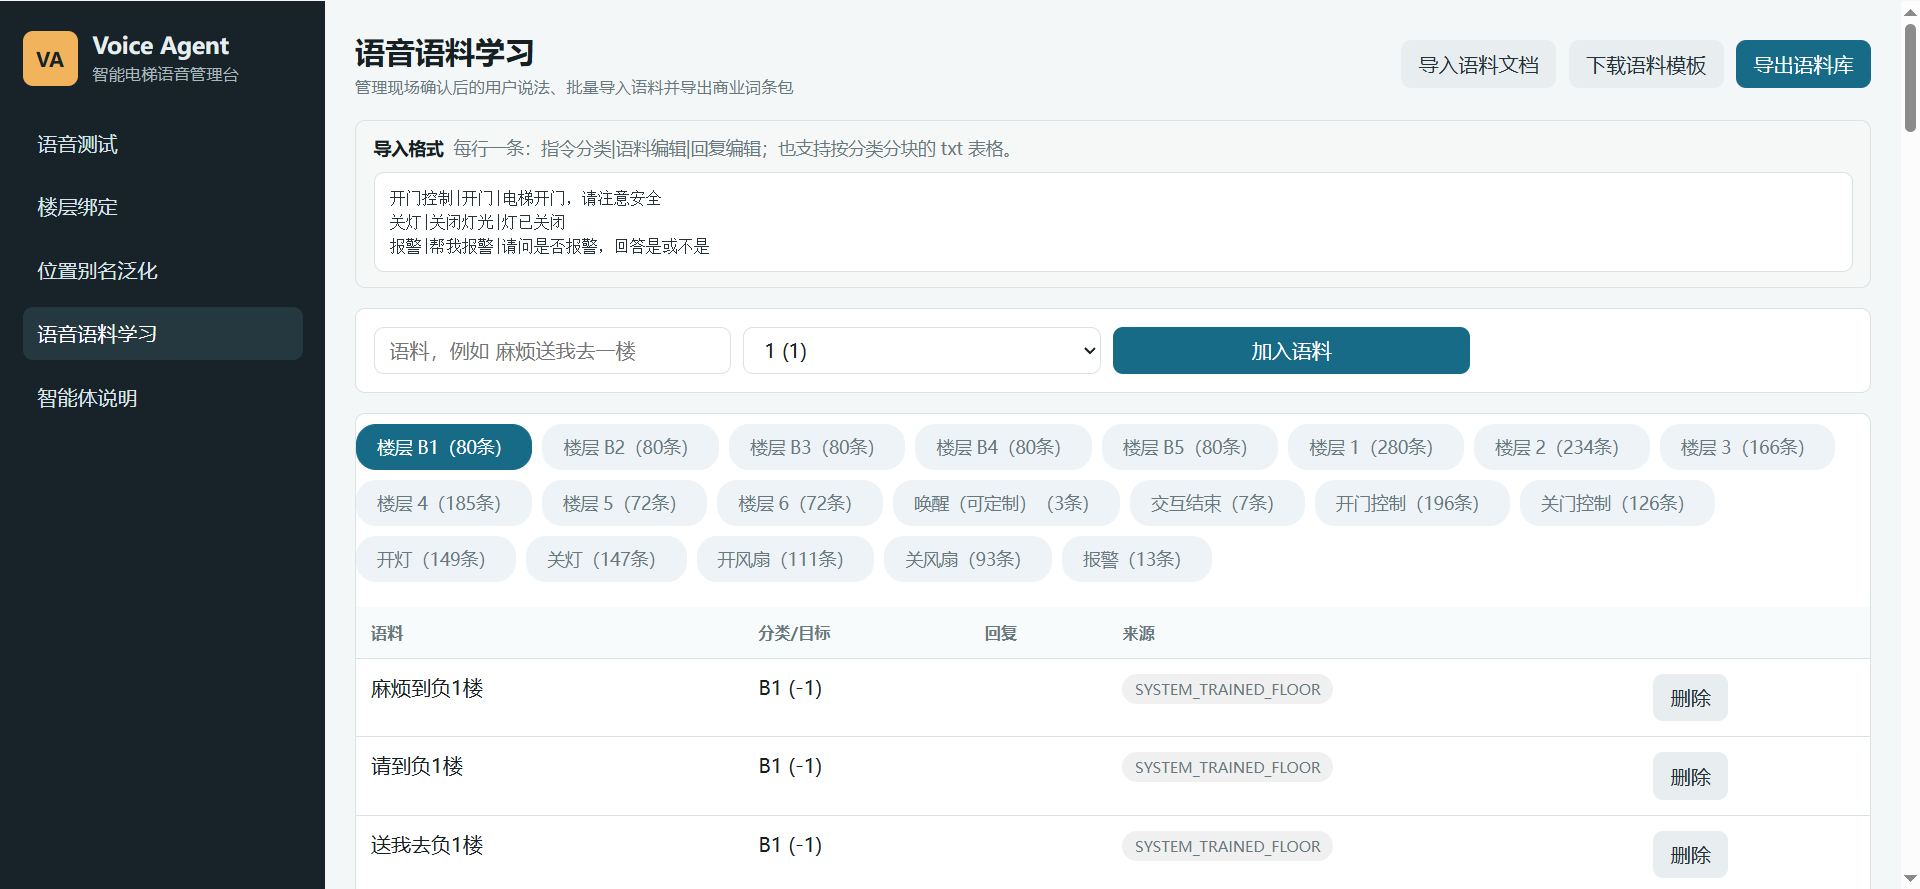Image resolution: width=1920 pixels, height=889 pixels.
Task: Delete the 请到负1楼 row
Action: coord(1690,776)
